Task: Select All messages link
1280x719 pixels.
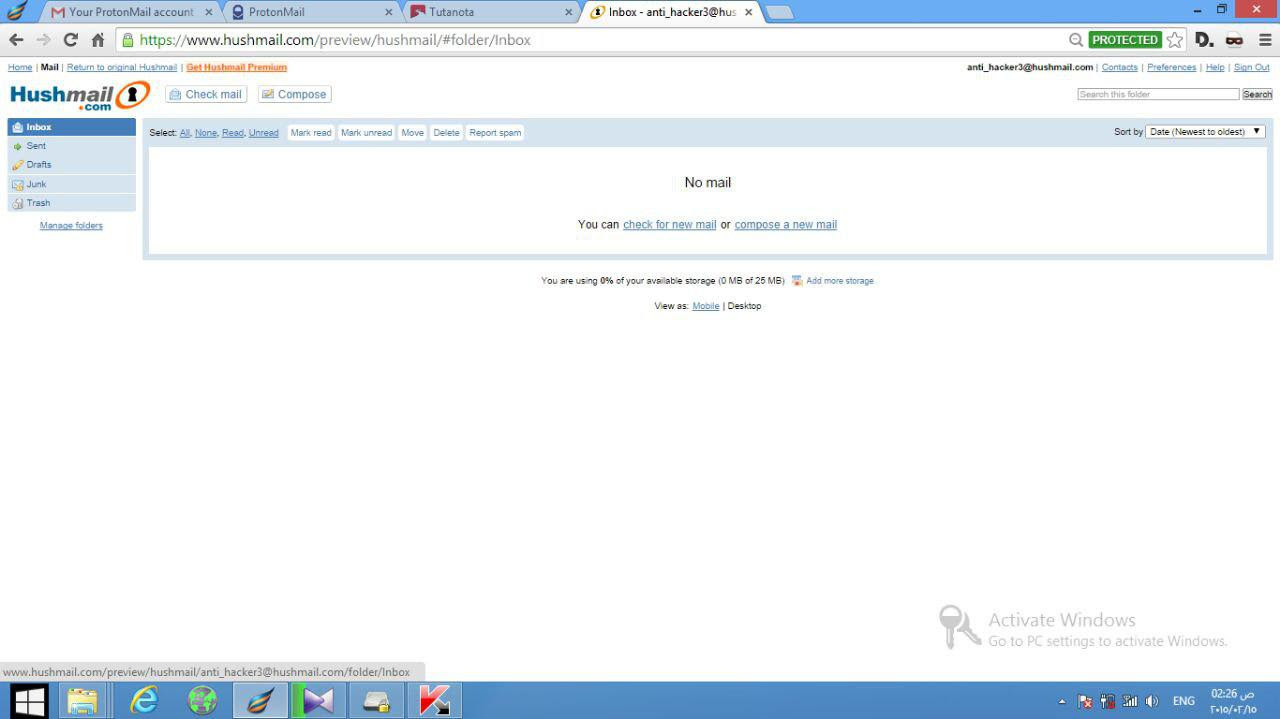Action: coord(185,133)
